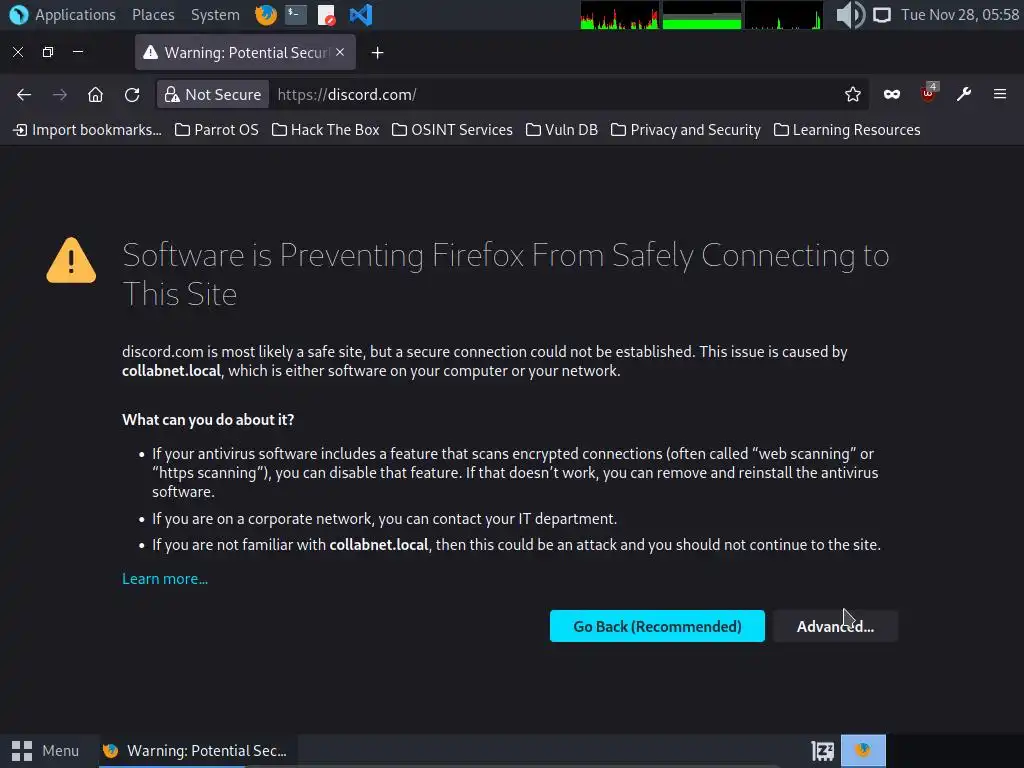Launch the terminal from the top panel
The image size is (1024, 768).
(296, 14)
